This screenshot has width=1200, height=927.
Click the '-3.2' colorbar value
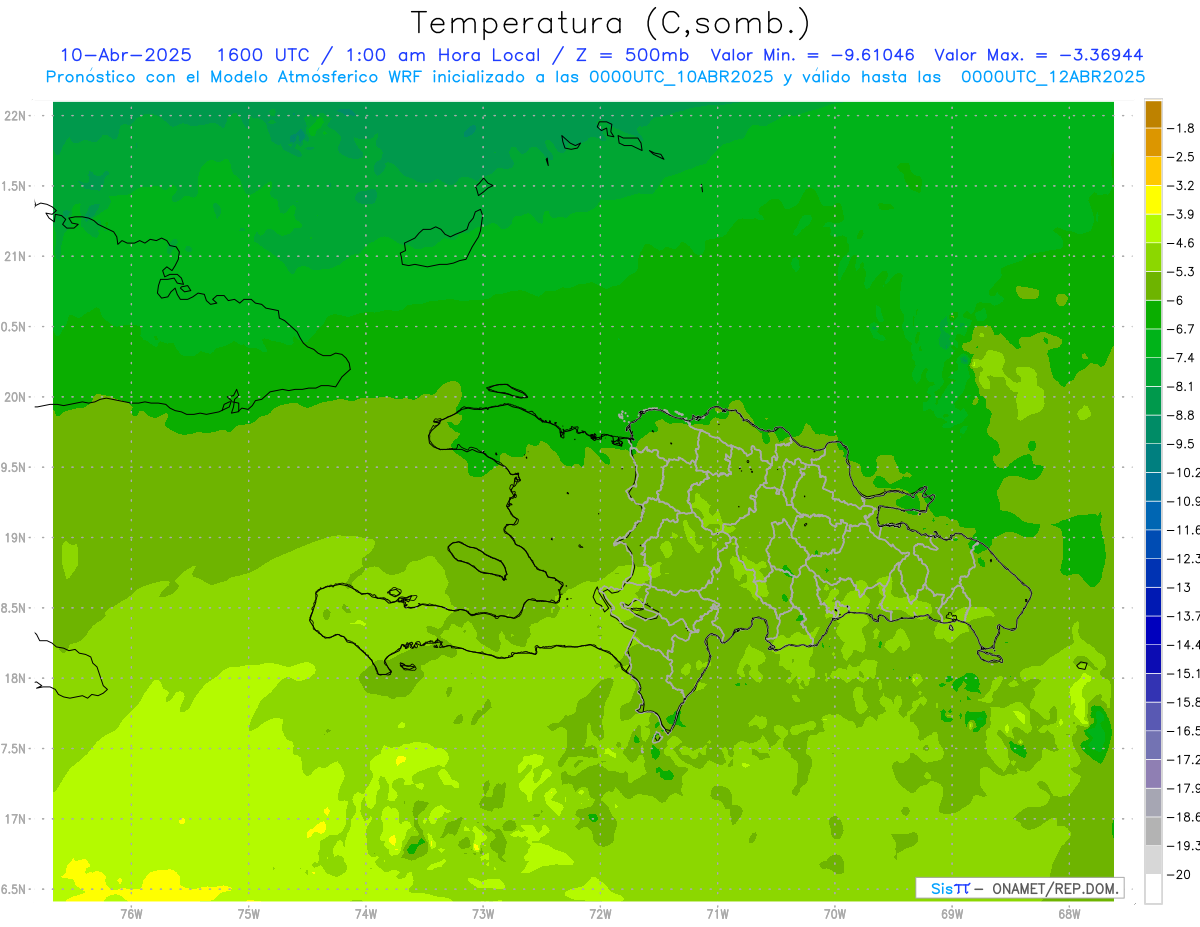point(1181,186)
